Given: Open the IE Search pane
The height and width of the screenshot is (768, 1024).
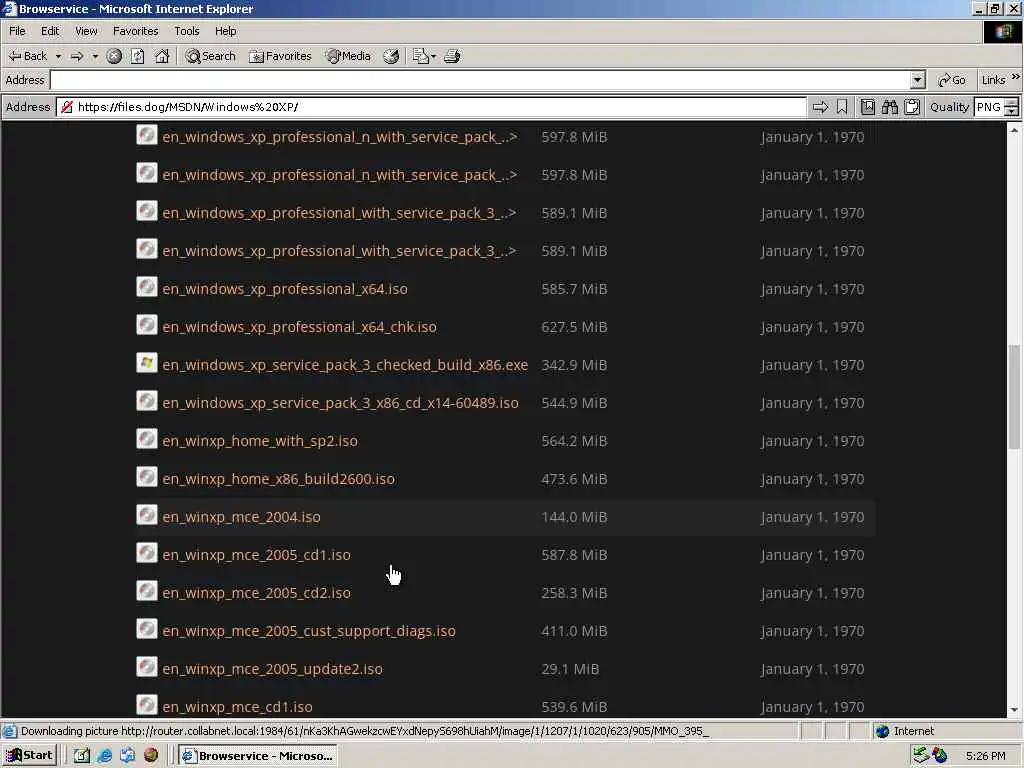Looking at the screenshot, I should (210, 56).
